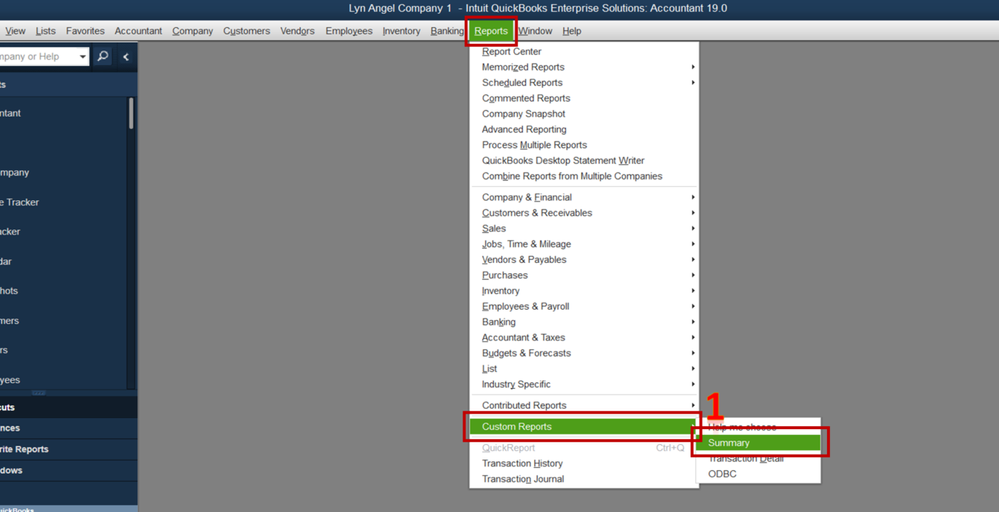Screen dimensions: 999x512
Task: Expand Contributed Reports submenu
Action: point(584,406)
